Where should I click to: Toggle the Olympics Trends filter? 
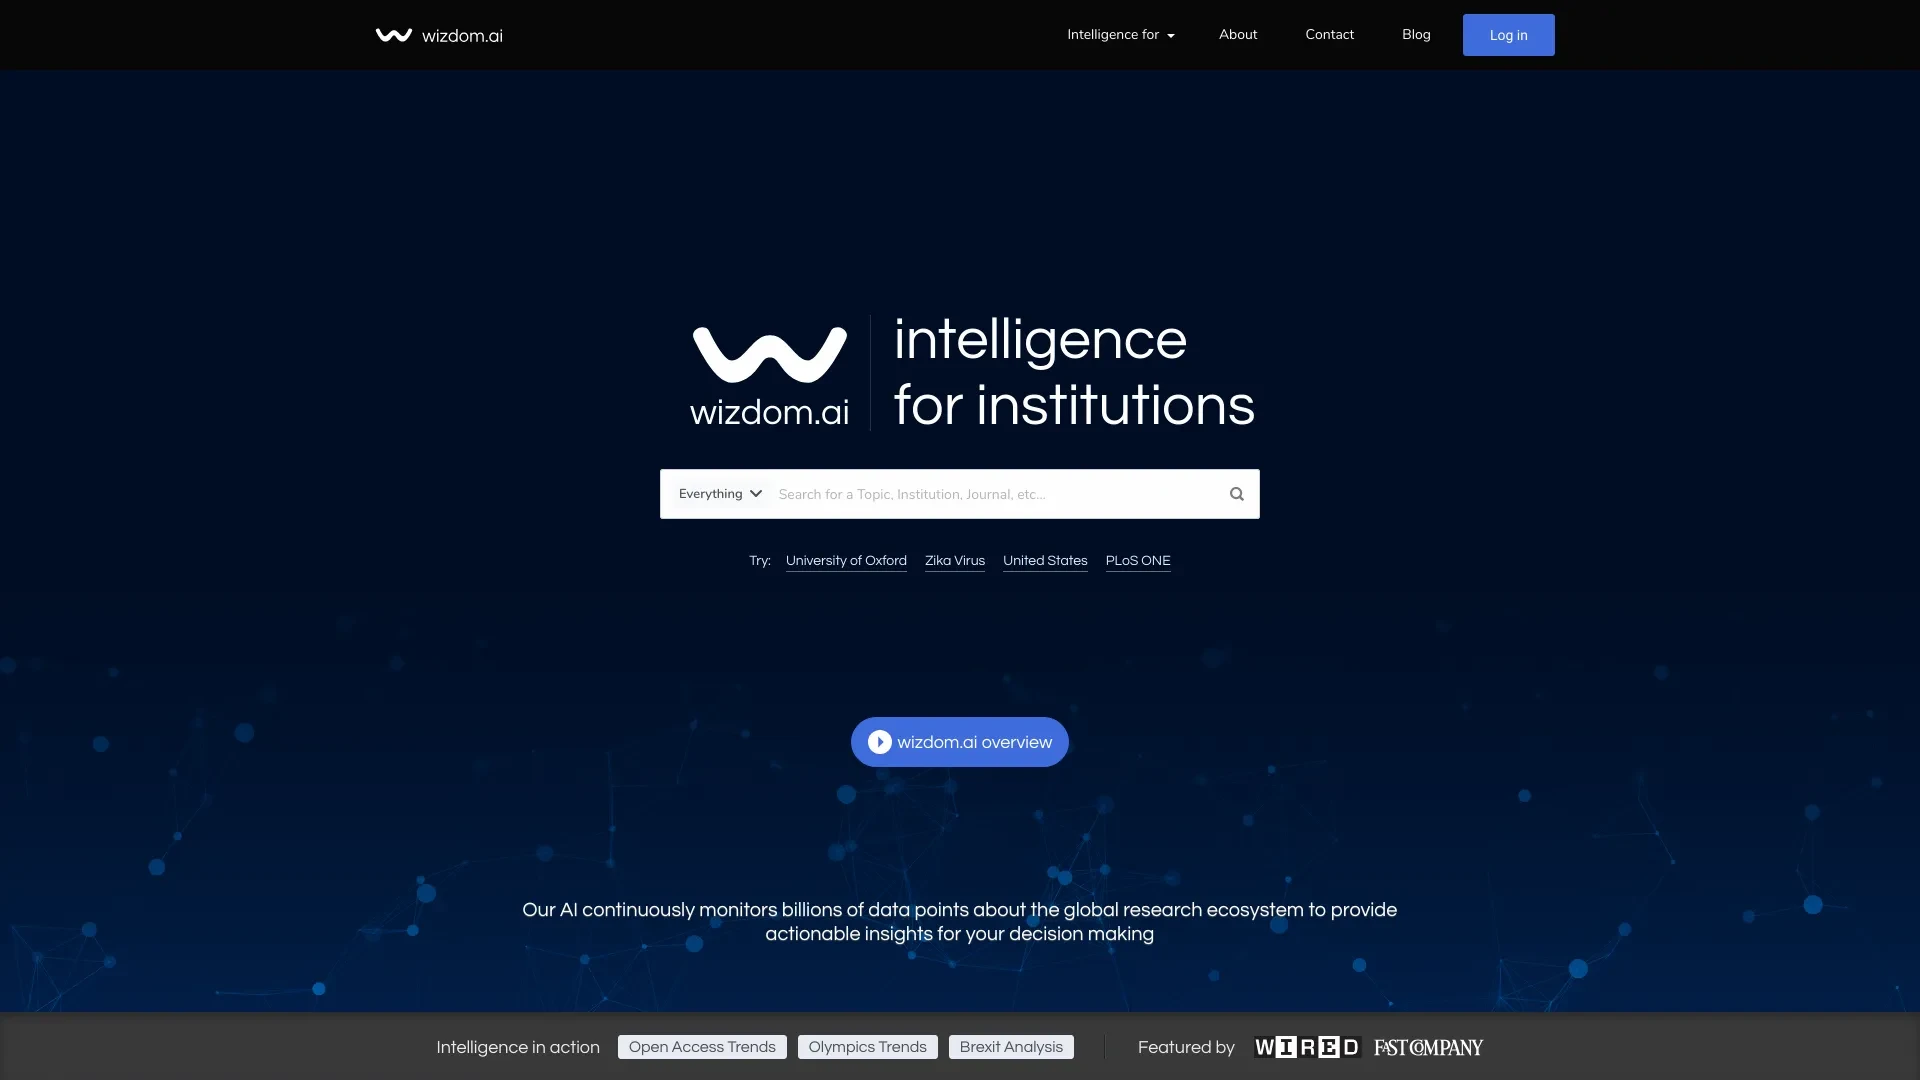click(866, 1046)
